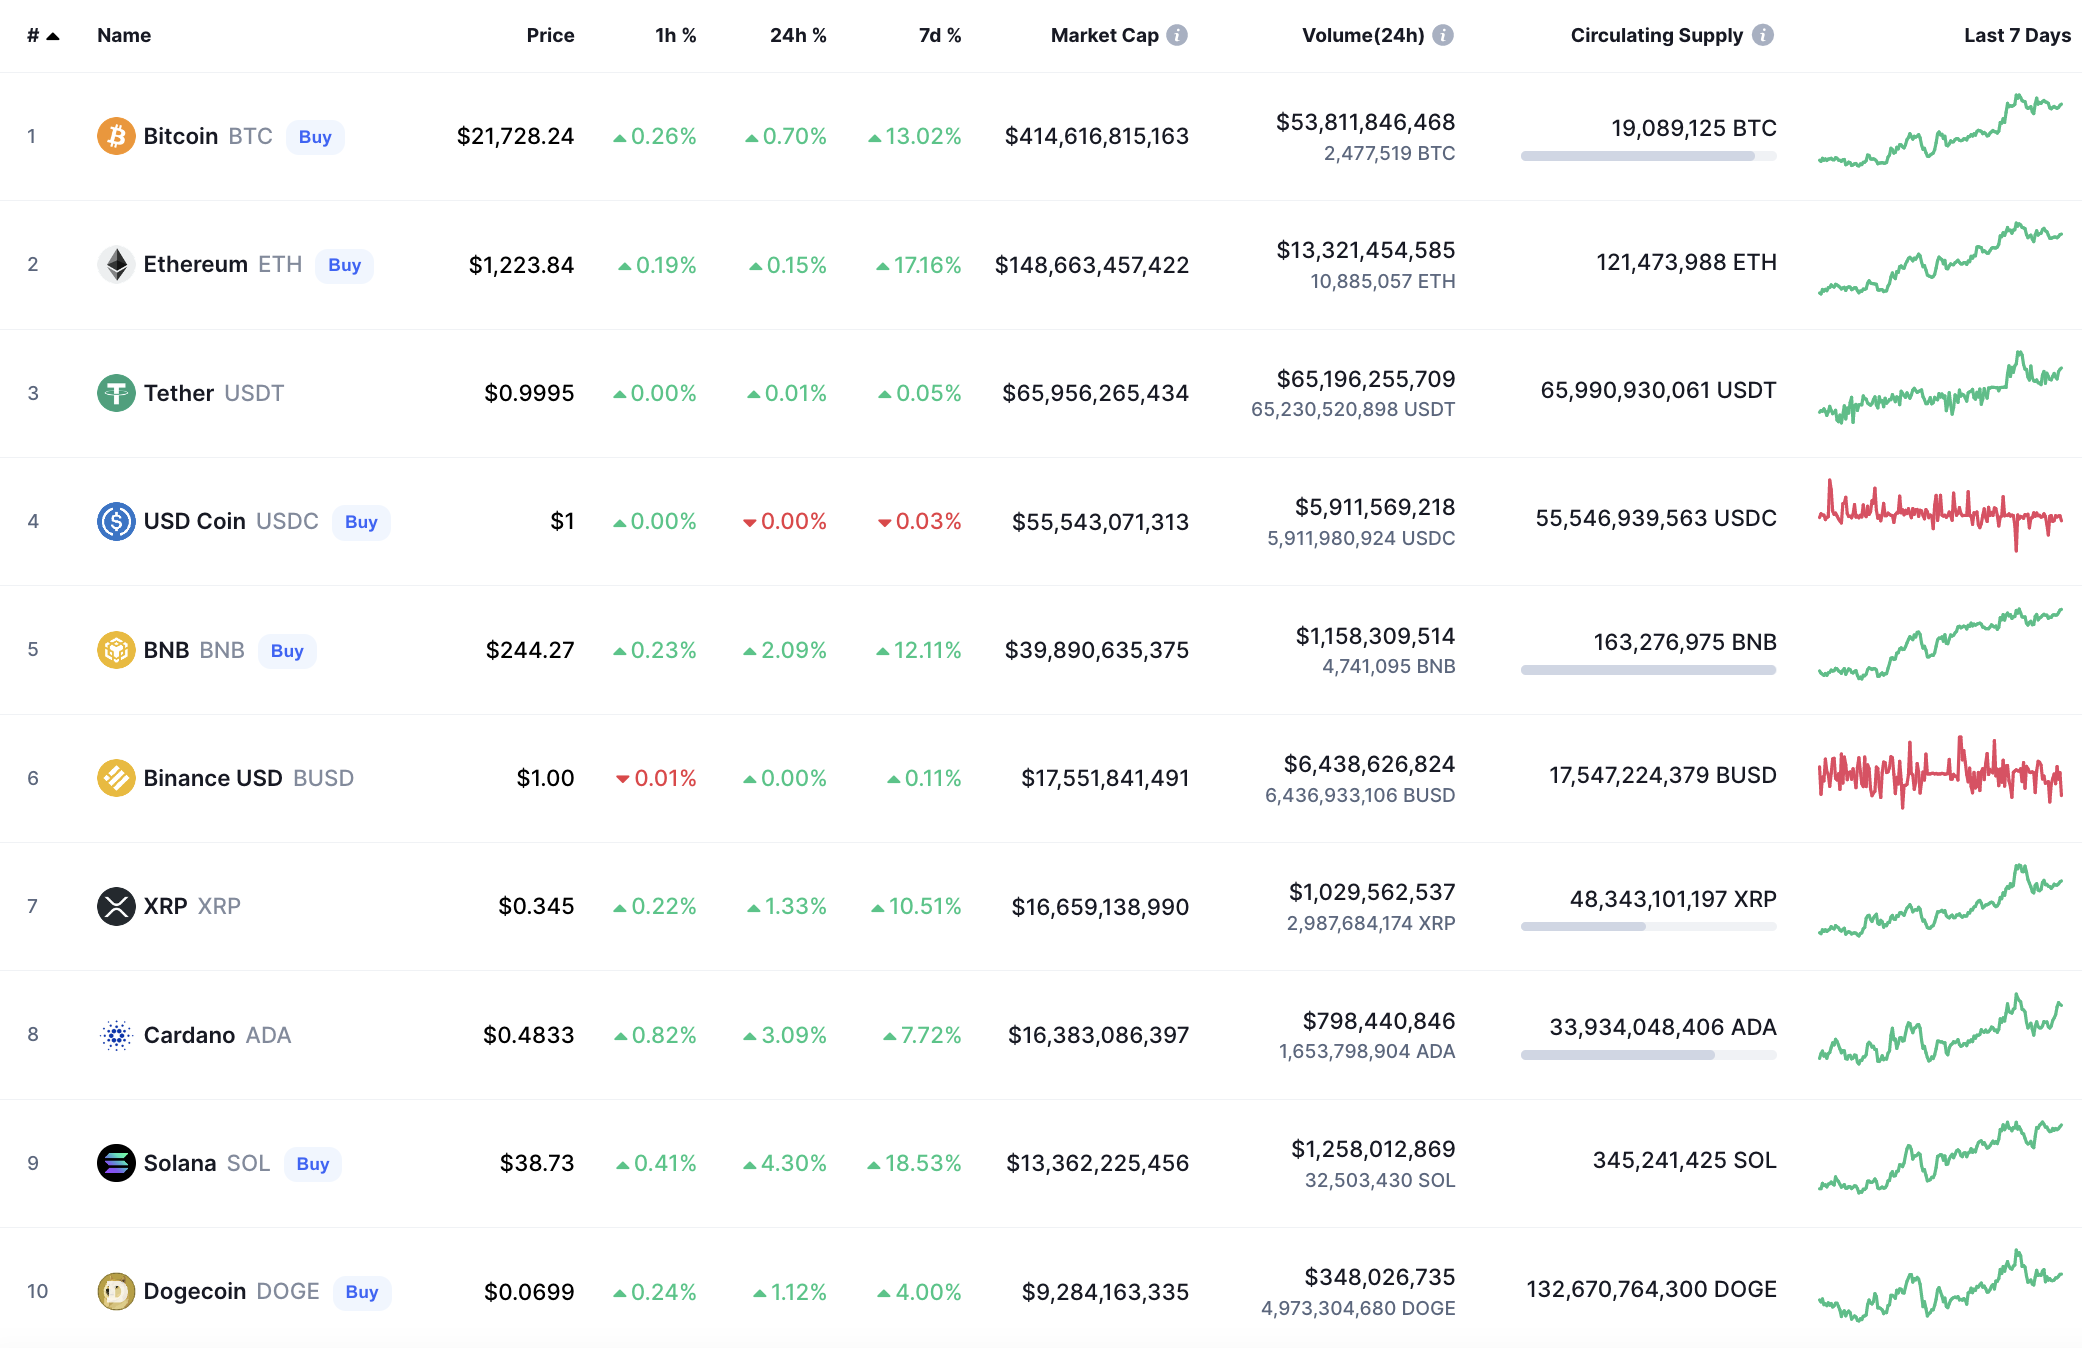Click the Tether logo icon

(116, 393)
